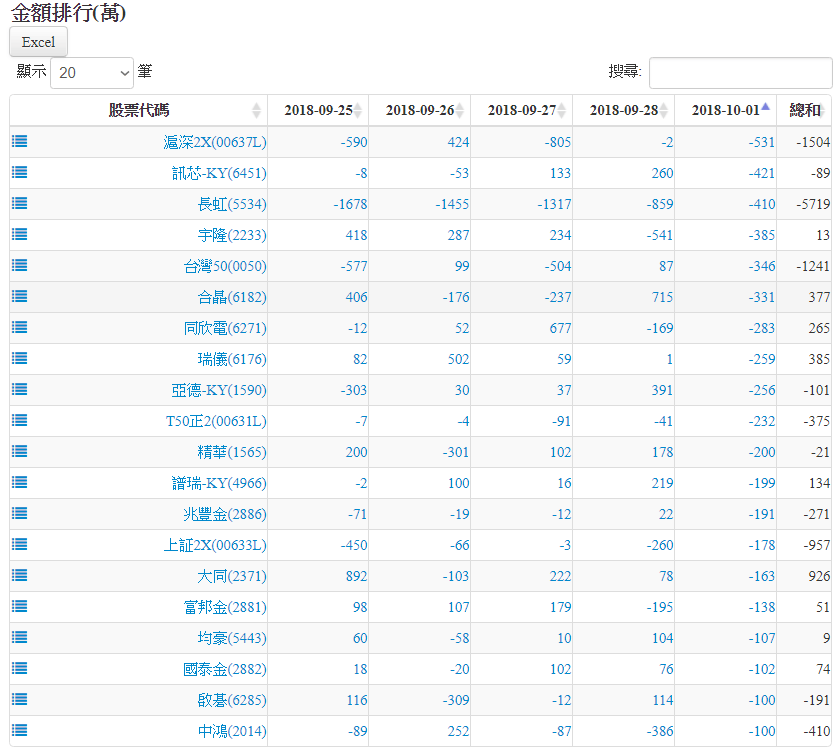
Task: Click list icon in 兆豐金(2886) row
Action: tap(19, 513)
